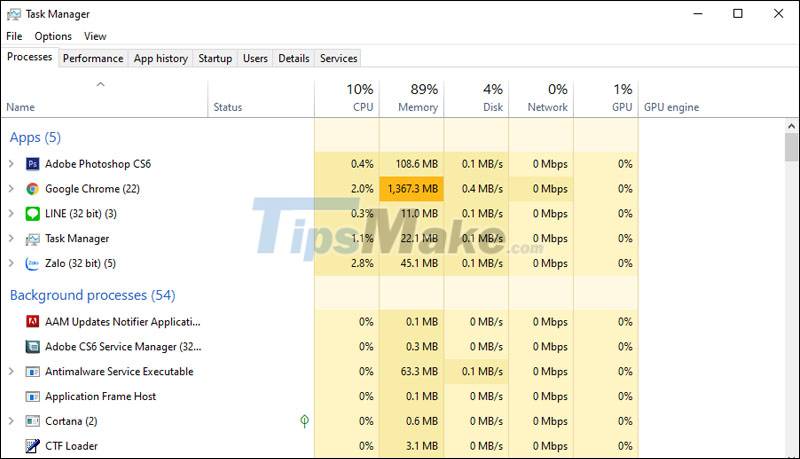The height and width of the screenshot is (459, 800).
Task: Select Adobe CS6 Service Manager name
Action: pyautogui.click(x=123, y=347)
